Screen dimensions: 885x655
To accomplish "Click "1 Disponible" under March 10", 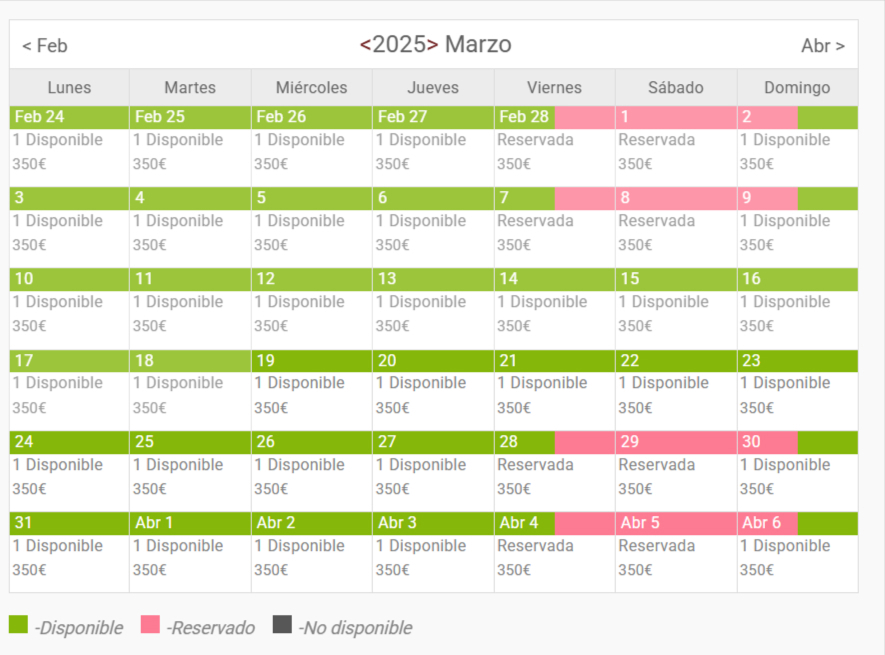I will 57,302.
